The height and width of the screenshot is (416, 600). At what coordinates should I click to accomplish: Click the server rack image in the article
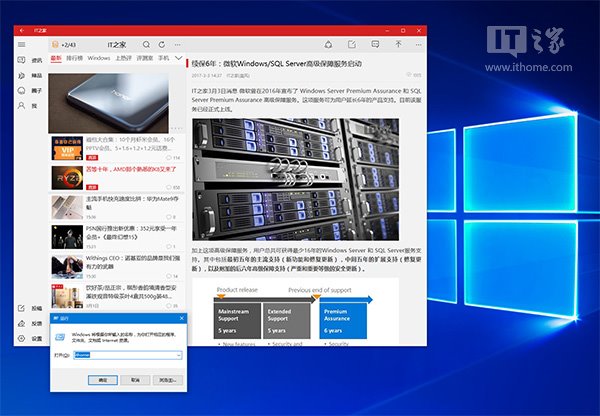point(295,179)
